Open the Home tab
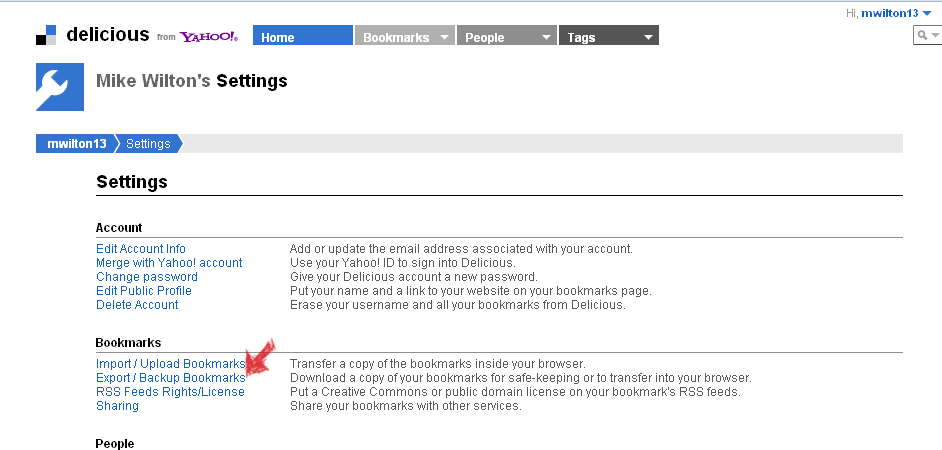Viewport: 942px width, 450px height. tap(303, 35)
